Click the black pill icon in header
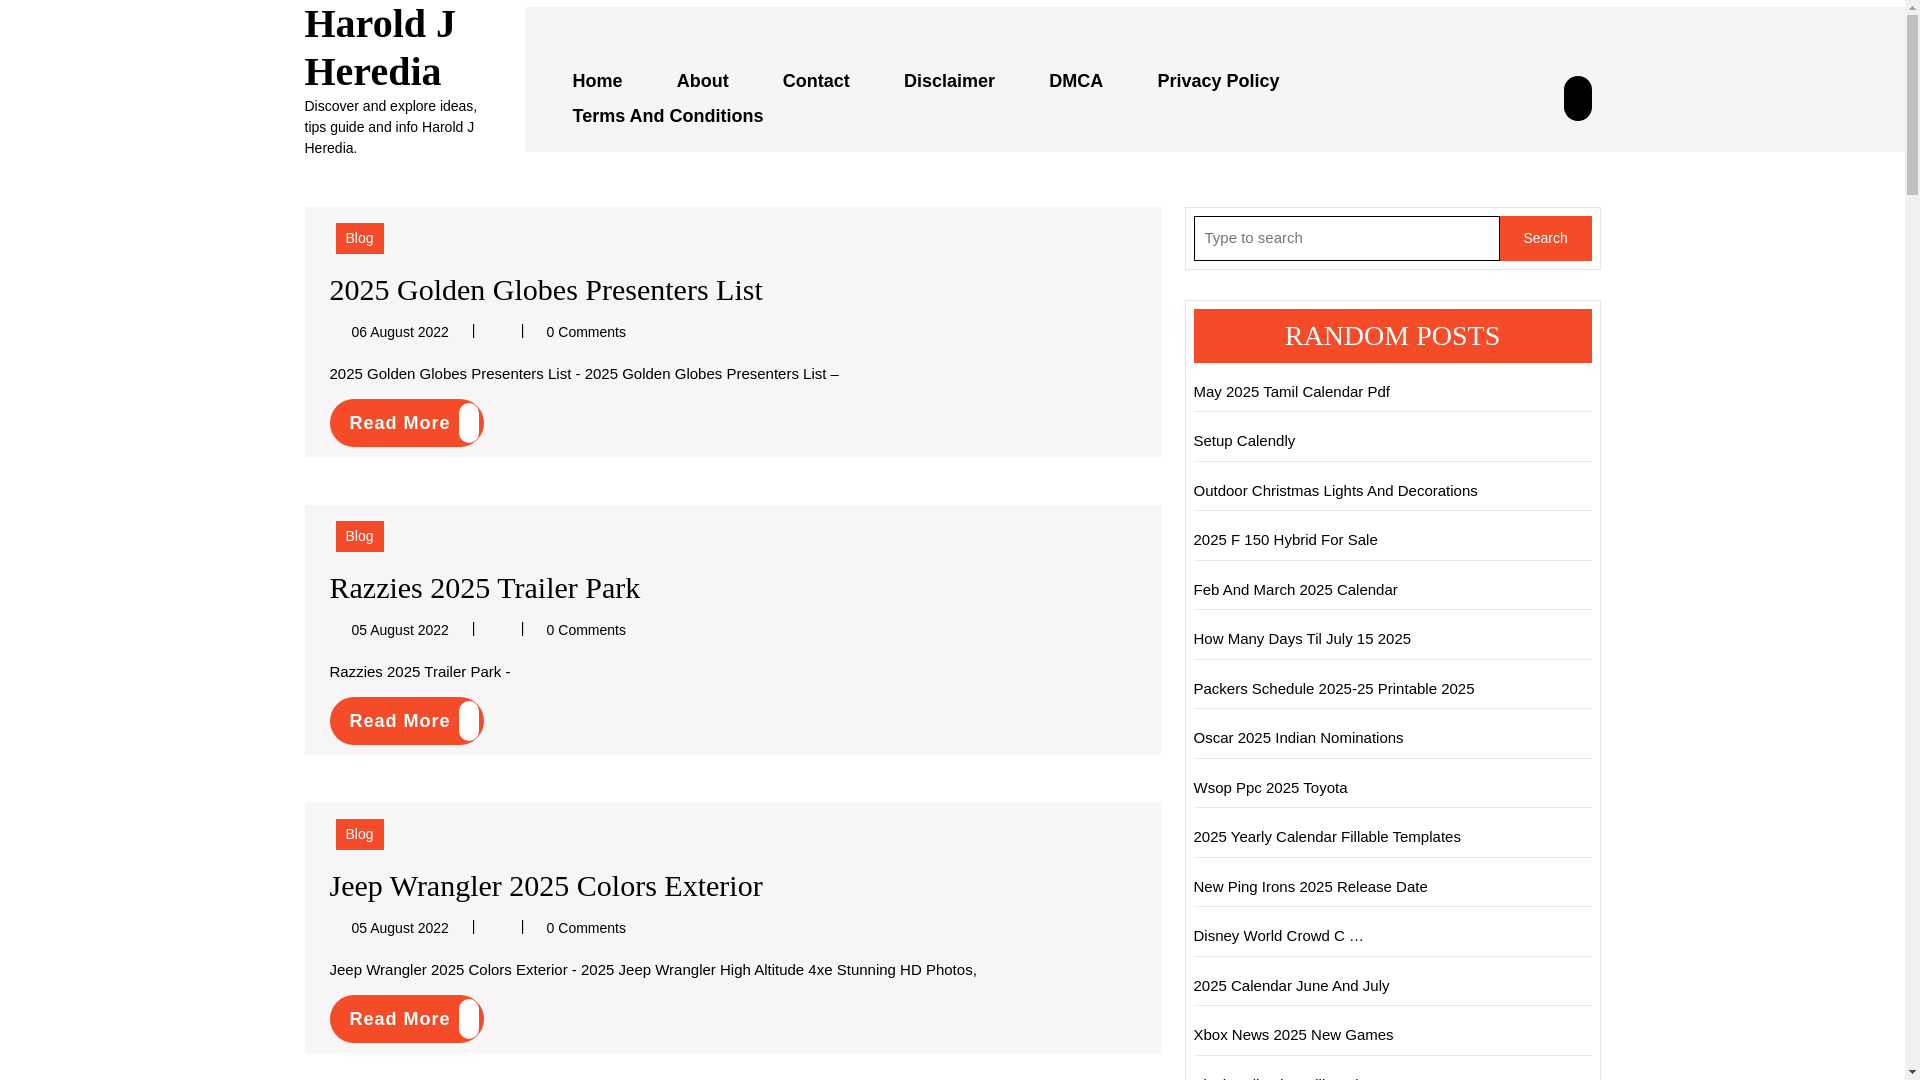Viewport: 1920px width, 1080px height. point(1577,98)
